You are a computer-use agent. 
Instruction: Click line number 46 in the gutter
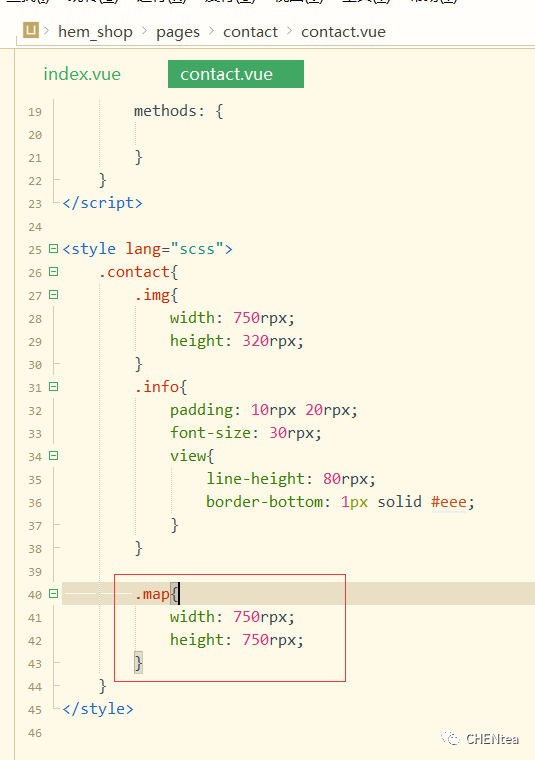[x=35, y=733]
